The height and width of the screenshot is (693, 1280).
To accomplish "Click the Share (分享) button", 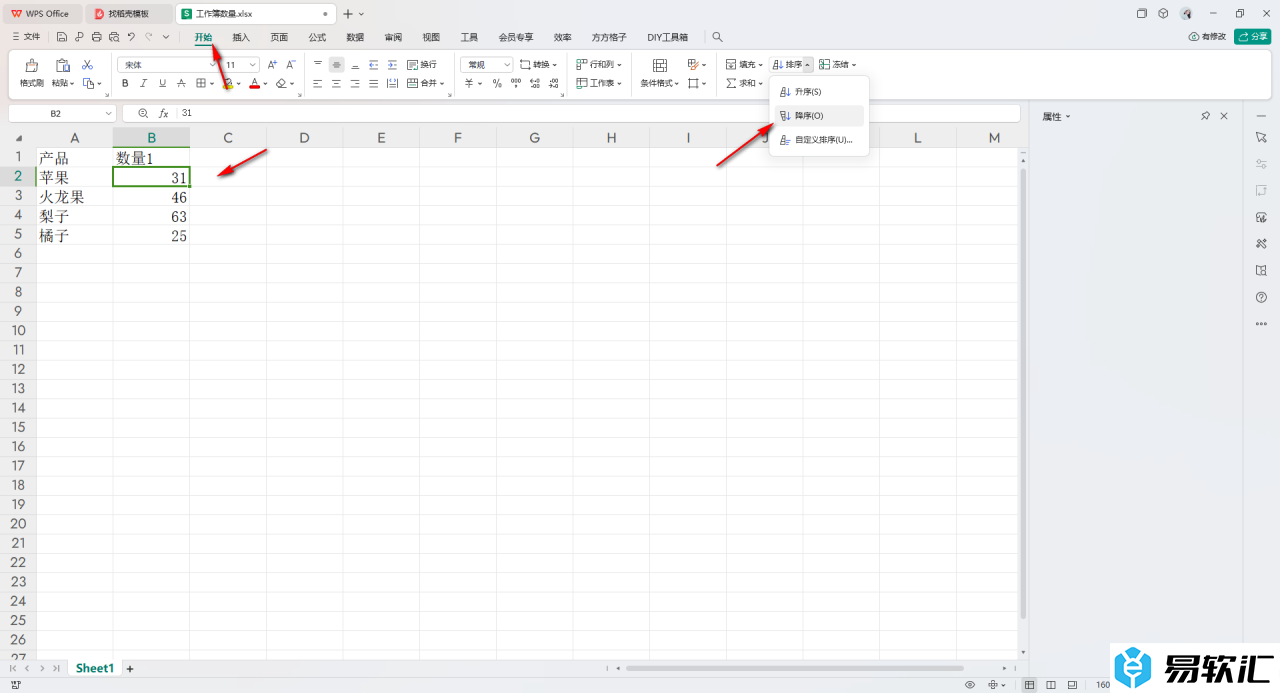I will coord(1253,37).
